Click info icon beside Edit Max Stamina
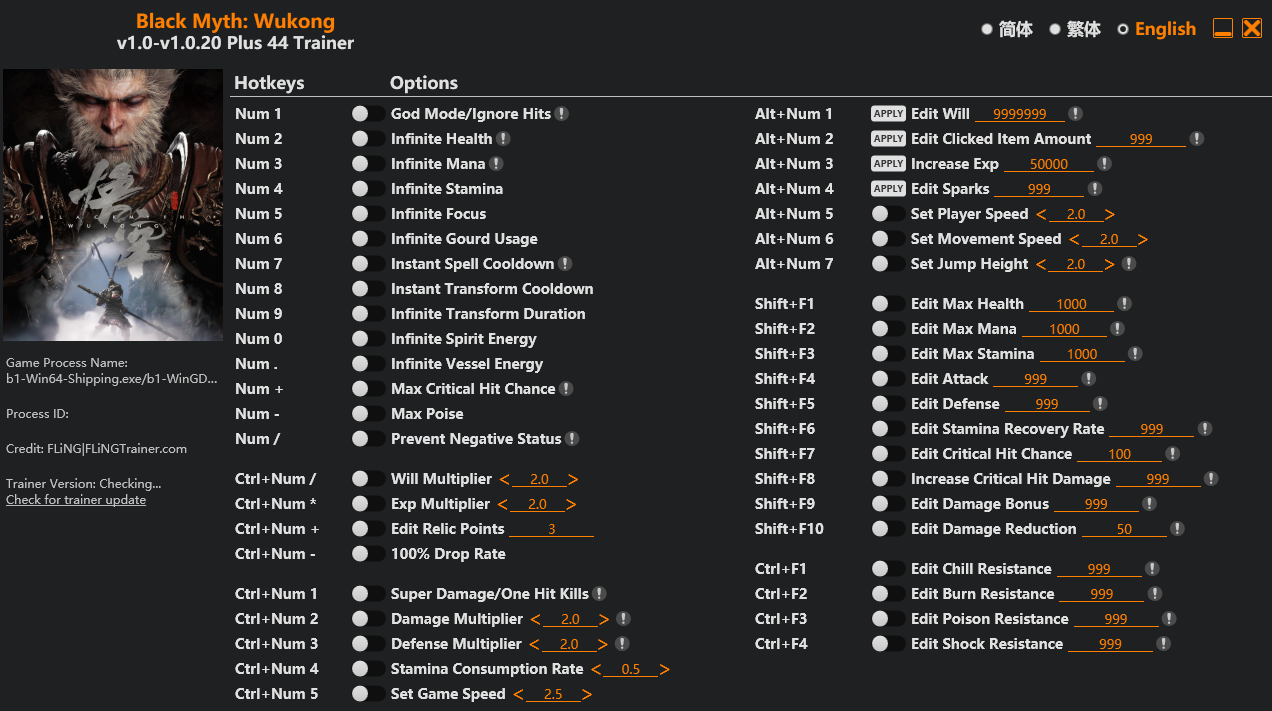1272x711 pixels. point(1135,354)
